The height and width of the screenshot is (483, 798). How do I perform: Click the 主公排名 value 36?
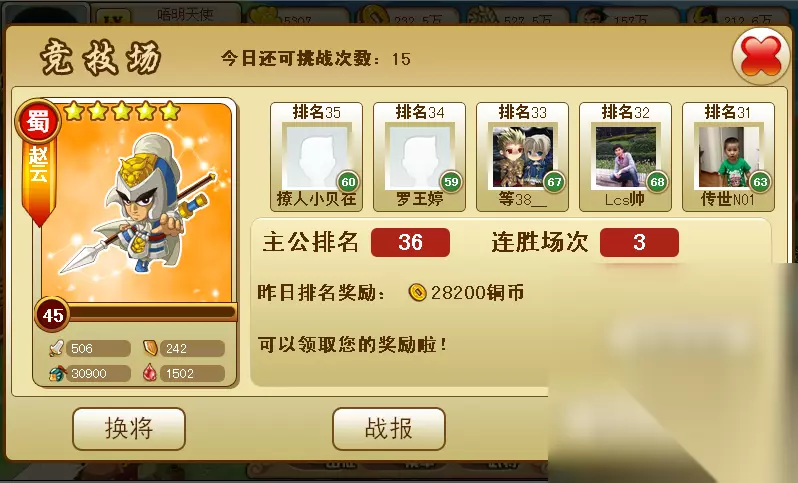(x=410, y=242)
